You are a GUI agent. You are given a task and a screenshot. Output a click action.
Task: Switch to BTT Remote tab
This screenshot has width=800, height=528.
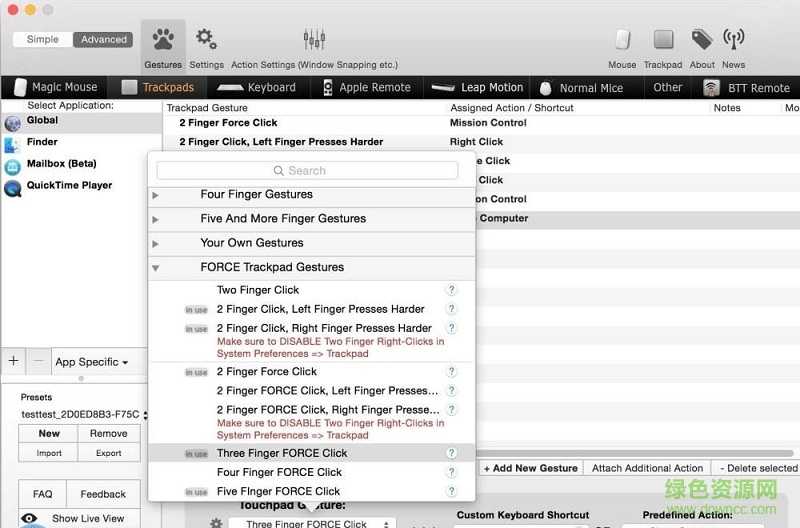[746, 88]
